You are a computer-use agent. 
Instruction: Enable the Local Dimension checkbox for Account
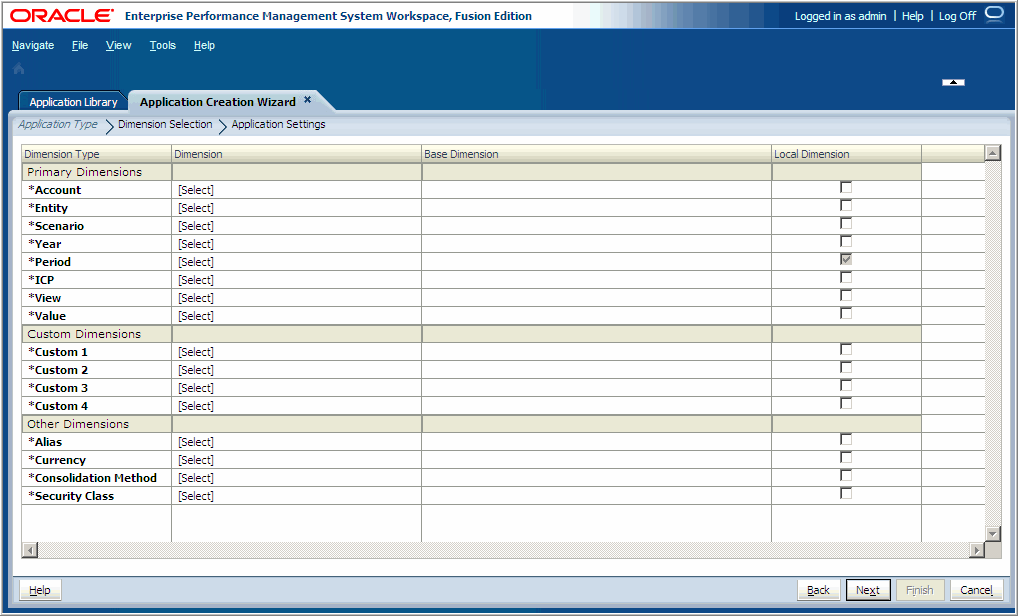tap(846, 186)
